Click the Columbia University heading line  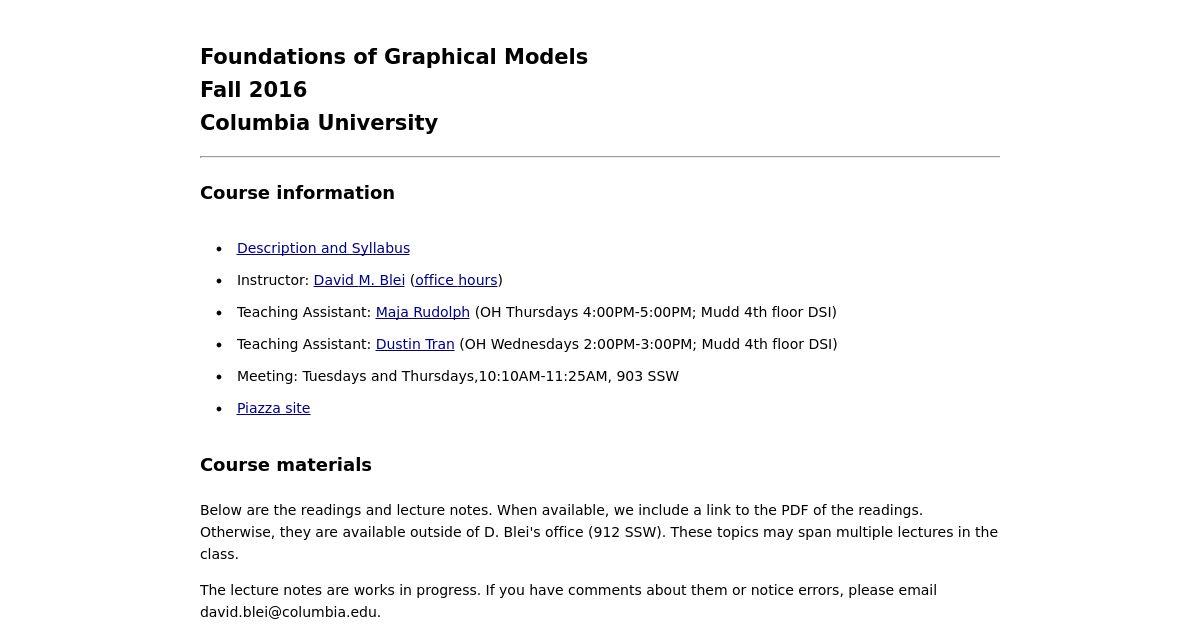(319, 123)
